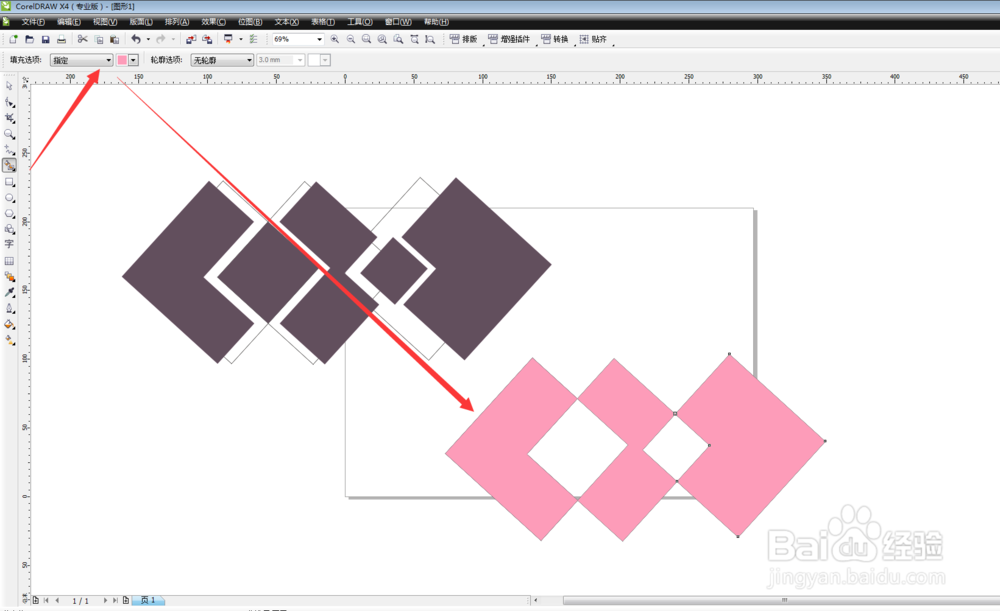The width and height of the screenshot is (1000, 611).
Task: Select the Fill bucket tool
Action: coord(9,325)
